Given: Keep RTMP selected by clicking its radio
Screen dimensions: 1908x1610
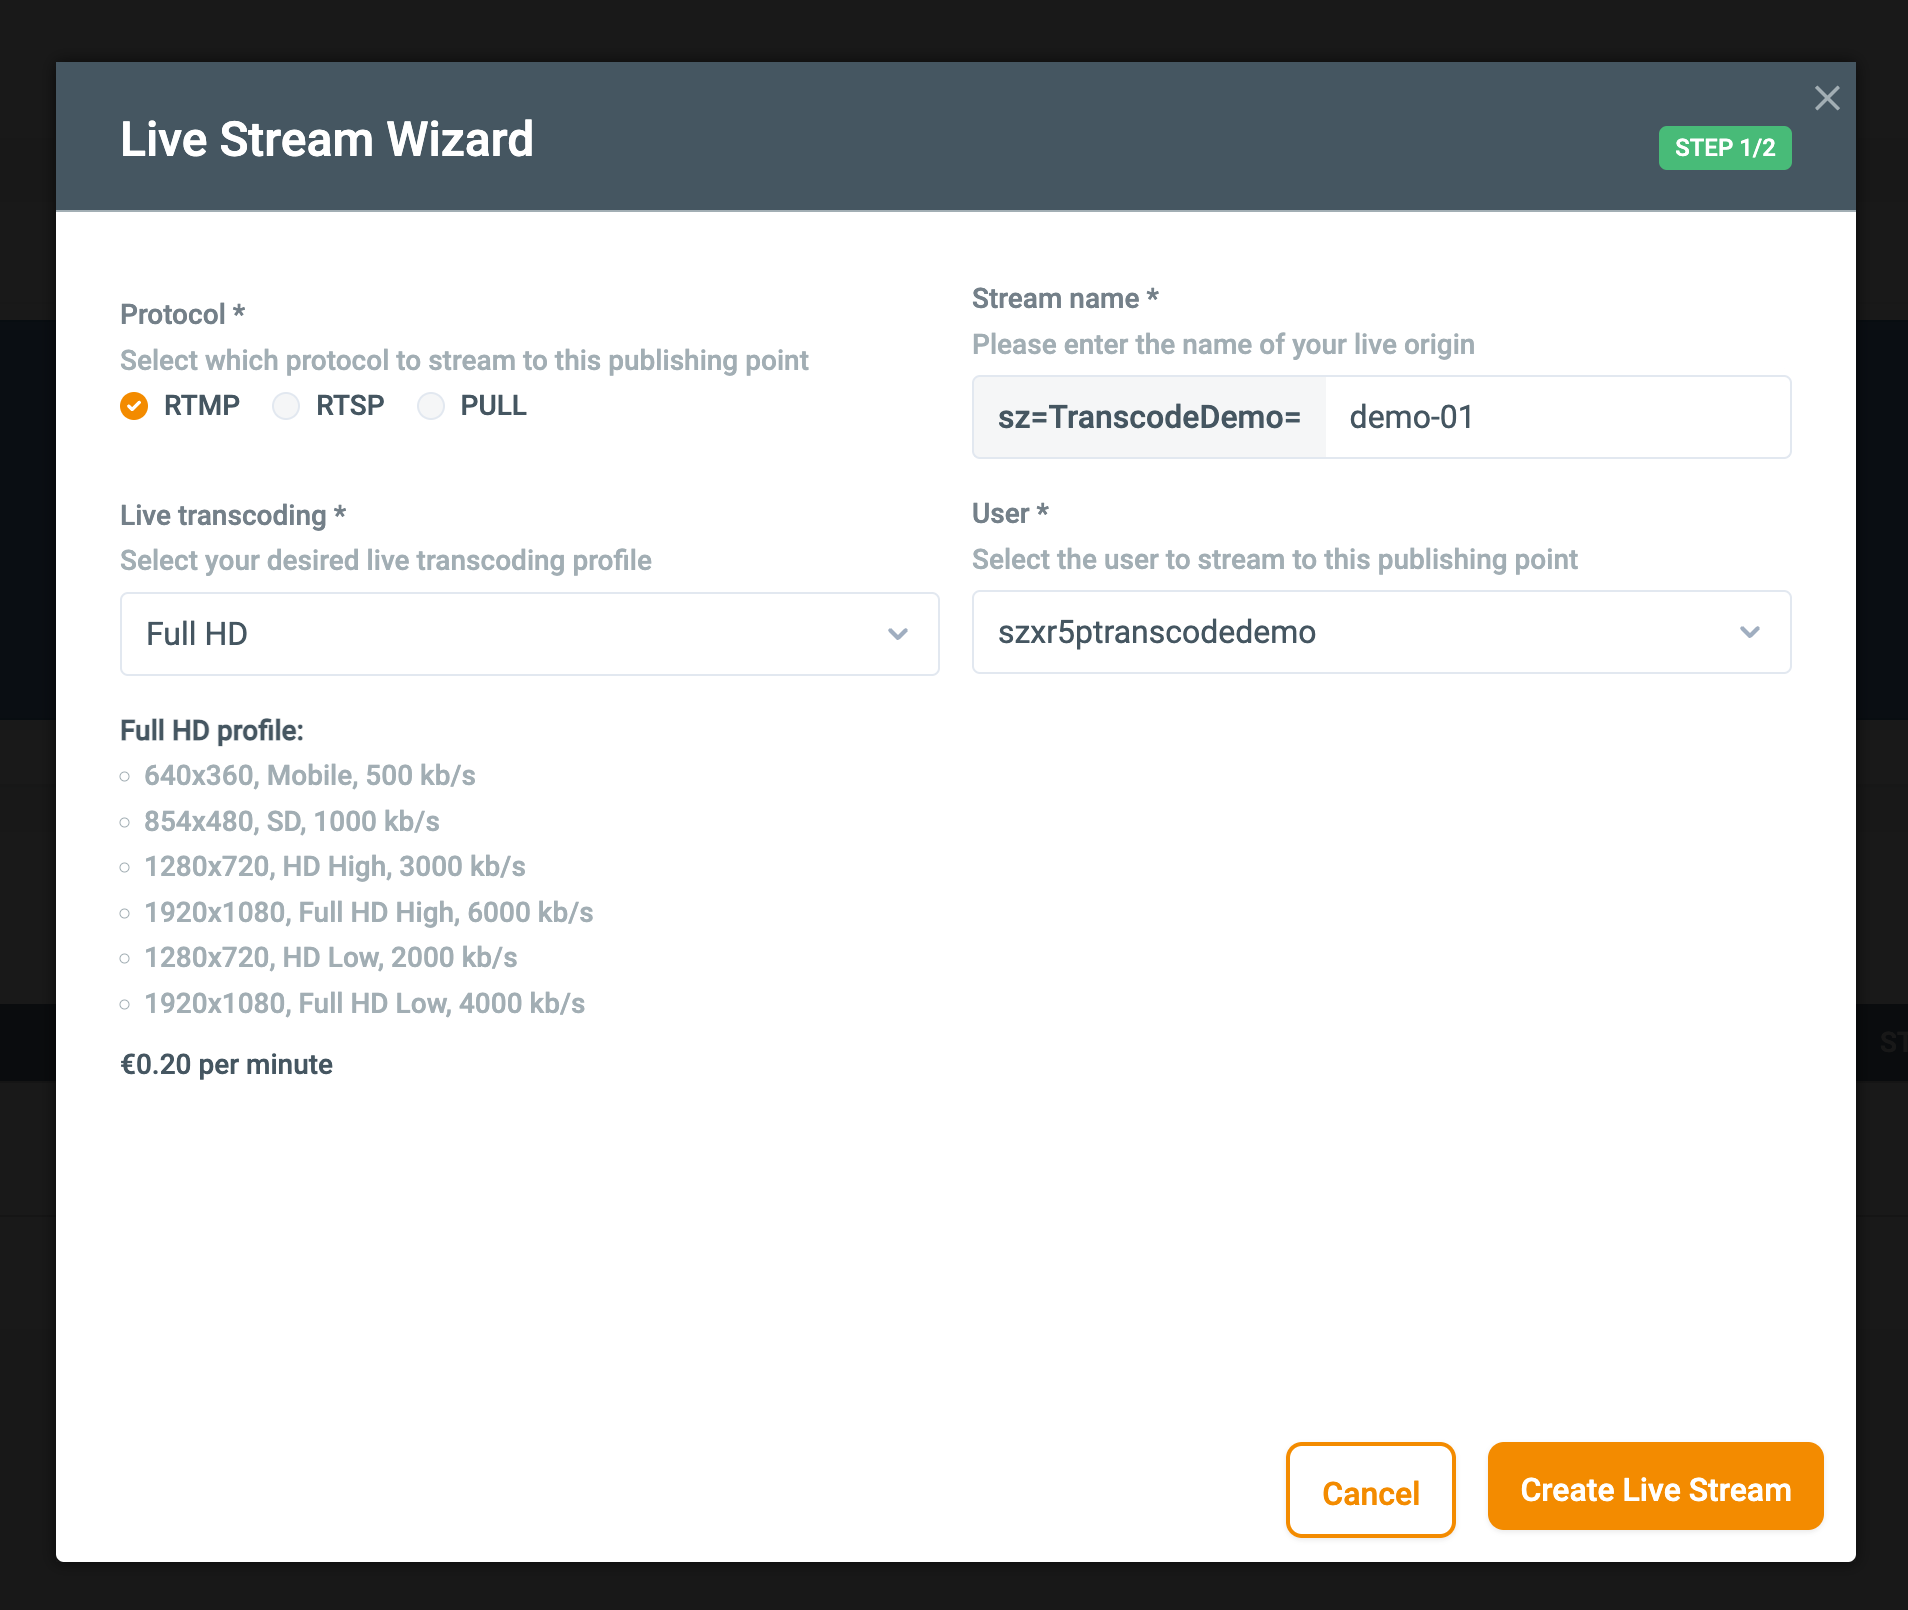Looking at the screenshot, I should (x=134, y=406).
